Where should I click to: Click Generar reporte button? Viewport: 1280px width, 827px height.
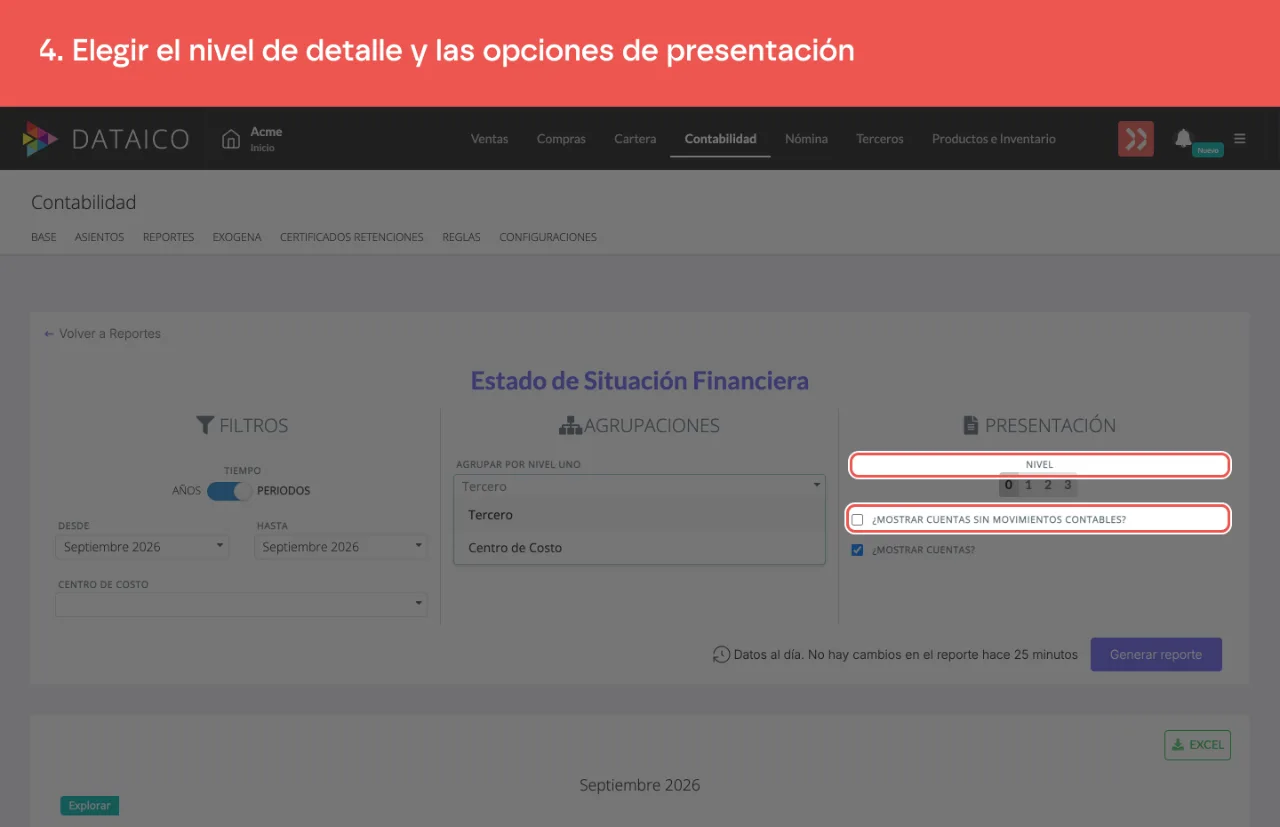tap(1156, 655)
